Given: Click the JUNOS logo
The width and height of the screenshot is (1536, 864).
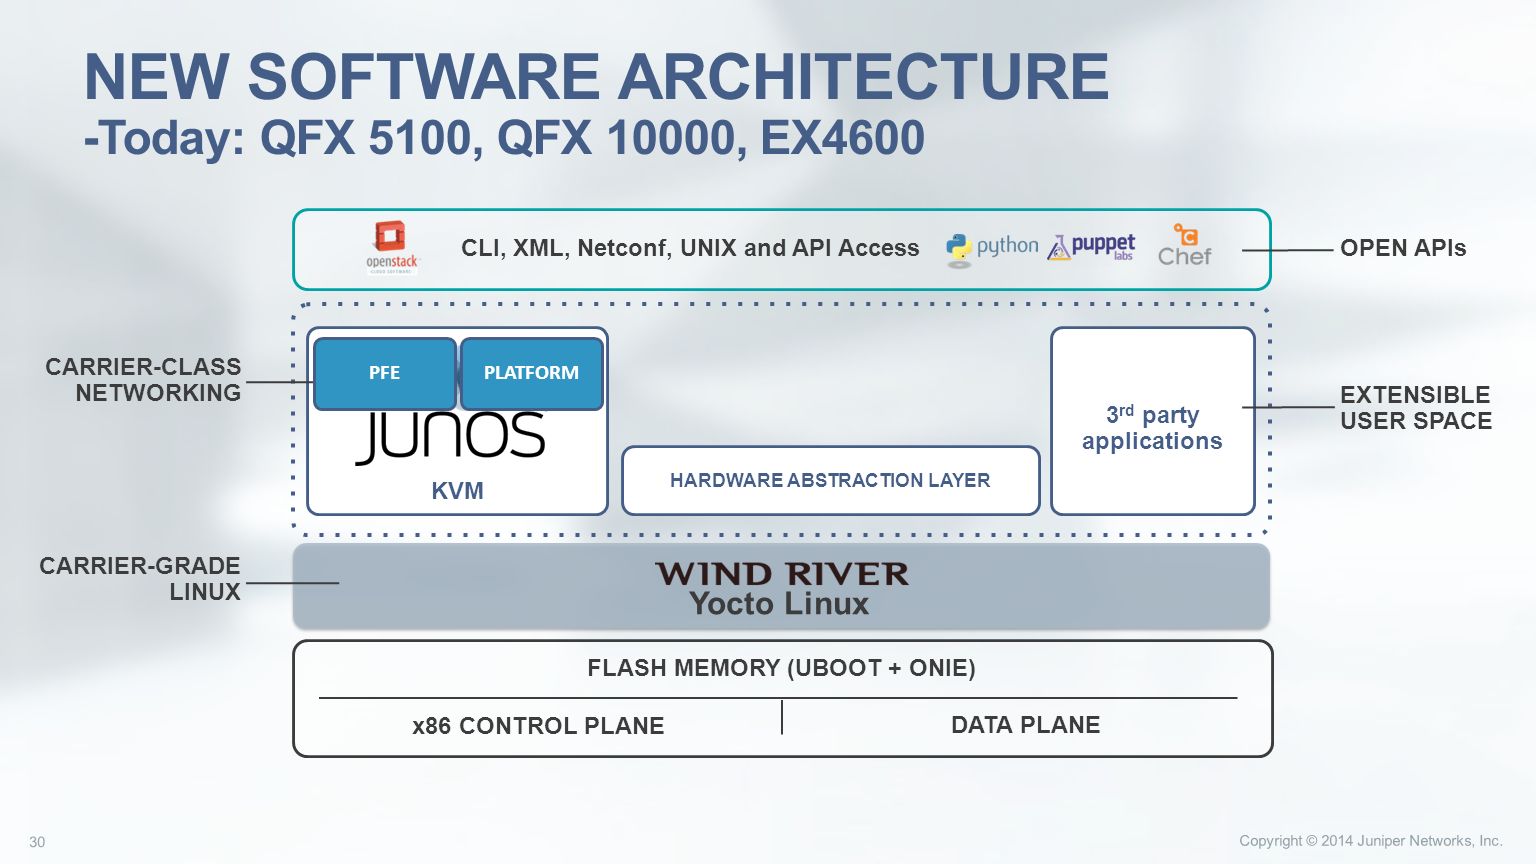Looking at the screenshot, I should (450, 438).
